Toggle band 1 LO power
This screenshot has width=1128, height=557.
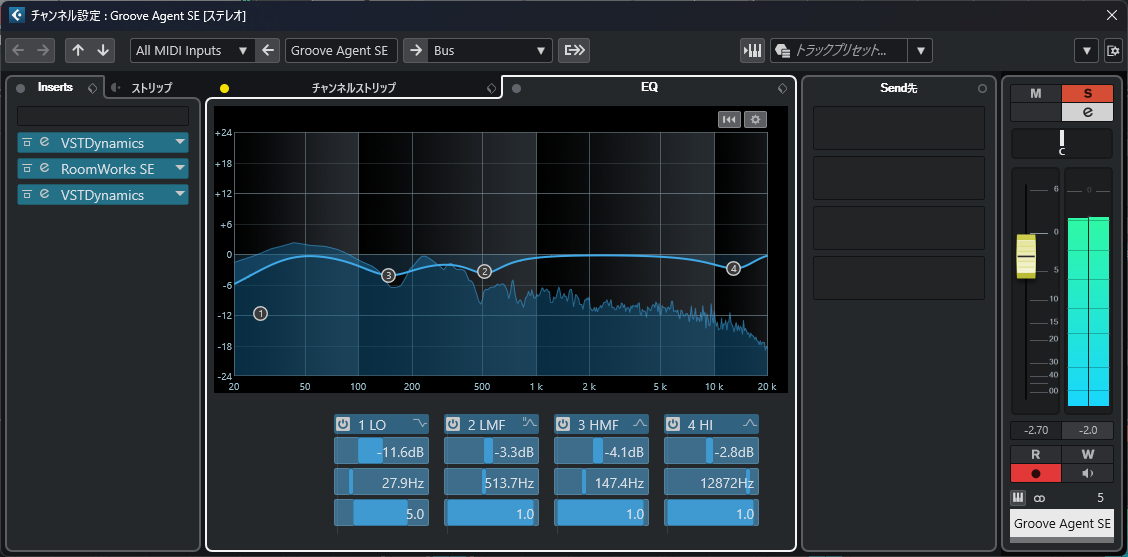[x=343, y=424]
